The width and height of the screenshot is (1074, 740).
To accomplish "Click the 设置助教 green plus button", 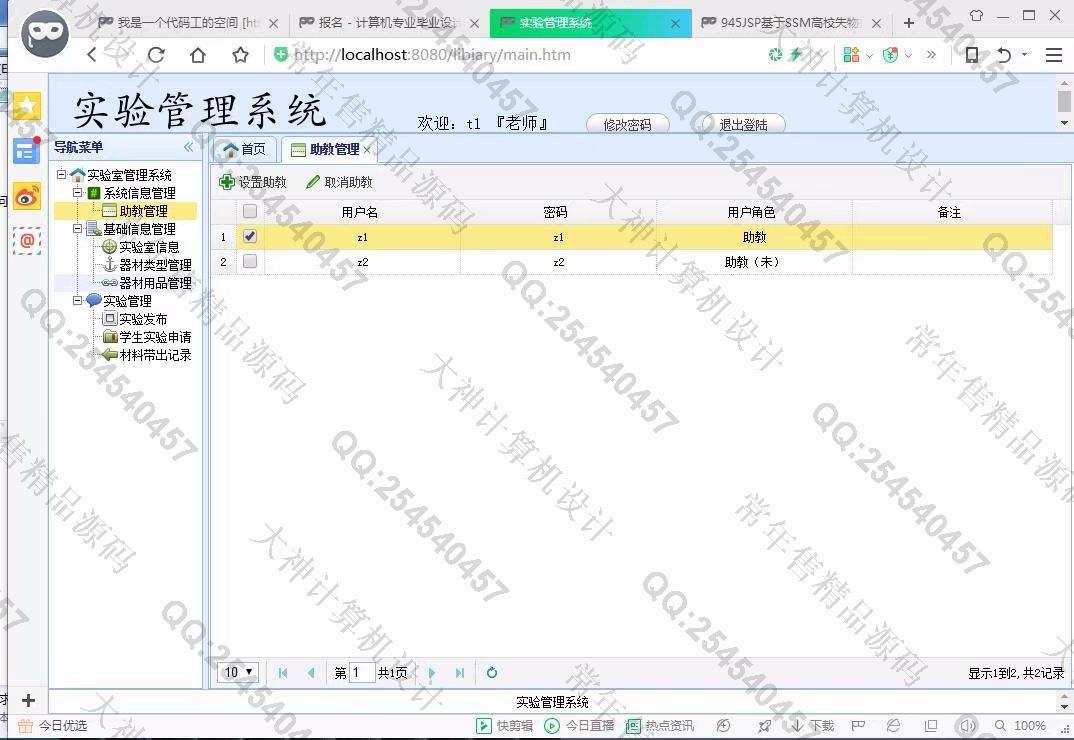I will point(252,182).
